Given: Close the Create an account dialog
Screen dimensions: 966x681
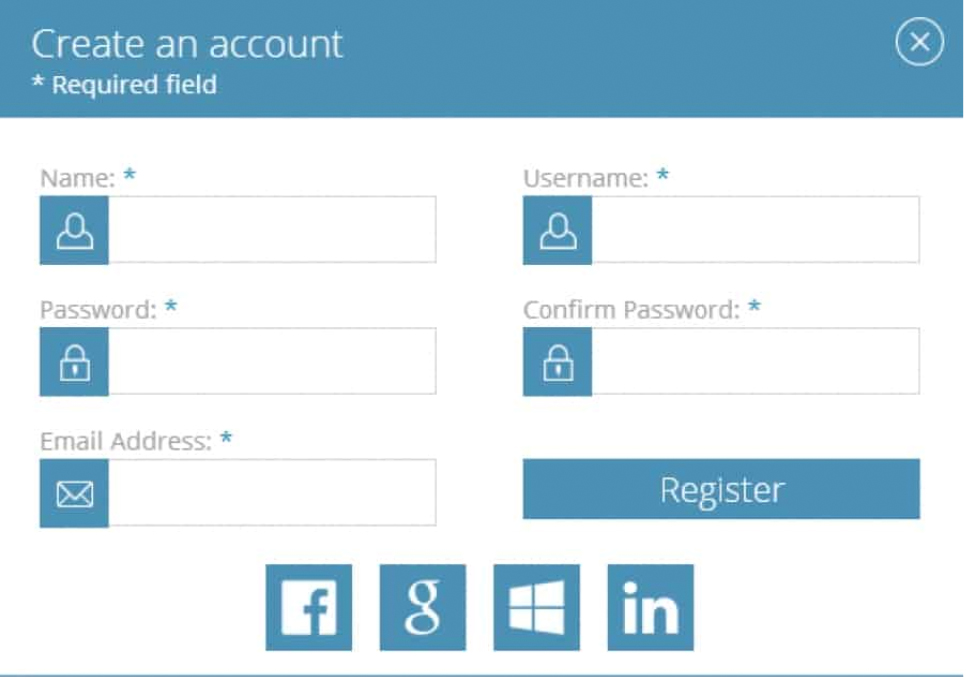Looking at the screenshot, I should [919, 43].
